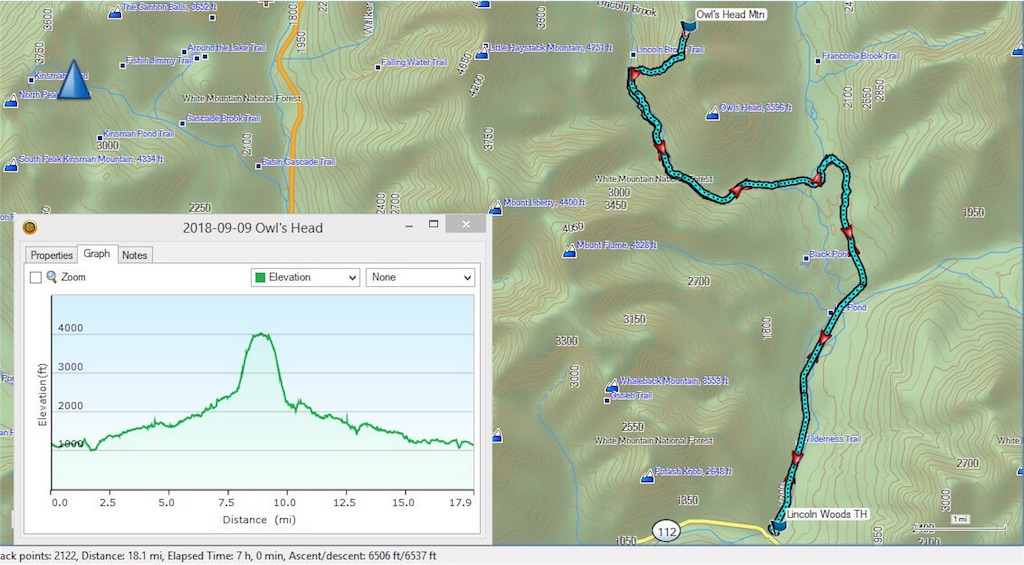
Task: Click the Lincoln Woods TH waypoint label
Action: pos(827,514)
